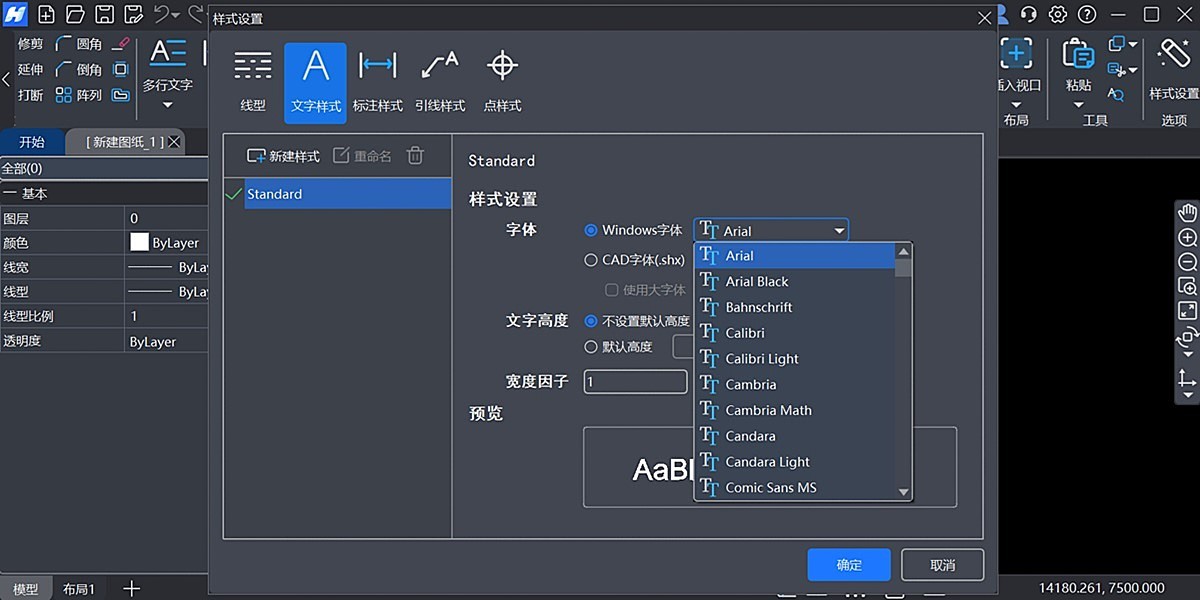
Task: Create a style with 新建样式
Action: coord(282,155)
